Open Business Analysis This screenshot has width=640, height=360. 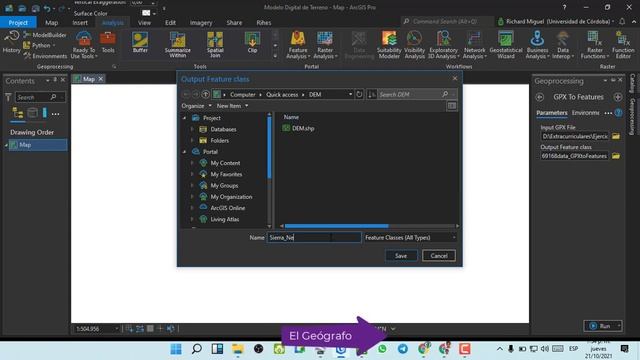[x=537, y=45]
